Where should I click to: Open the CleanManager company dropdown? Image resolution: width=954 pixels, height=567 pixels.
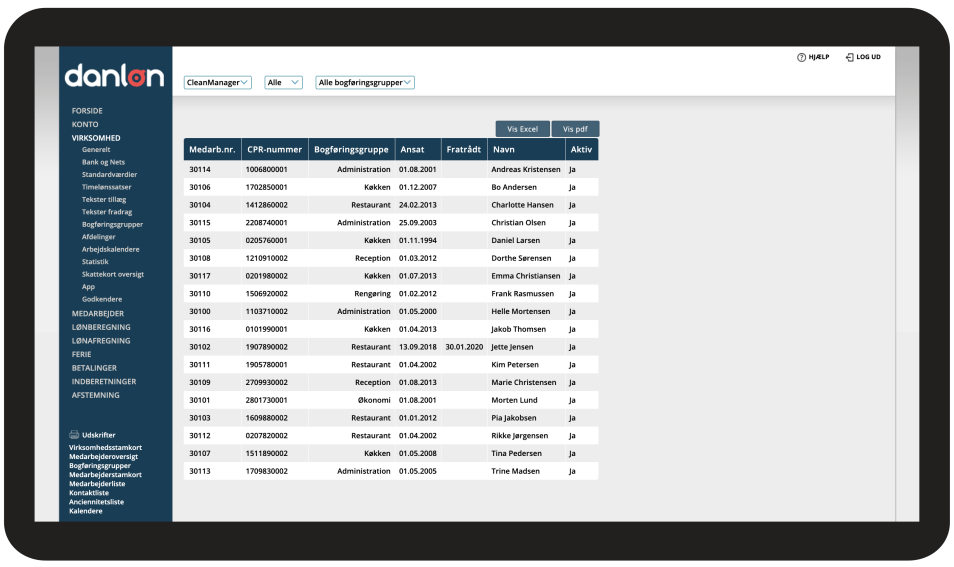pos(217,83)
